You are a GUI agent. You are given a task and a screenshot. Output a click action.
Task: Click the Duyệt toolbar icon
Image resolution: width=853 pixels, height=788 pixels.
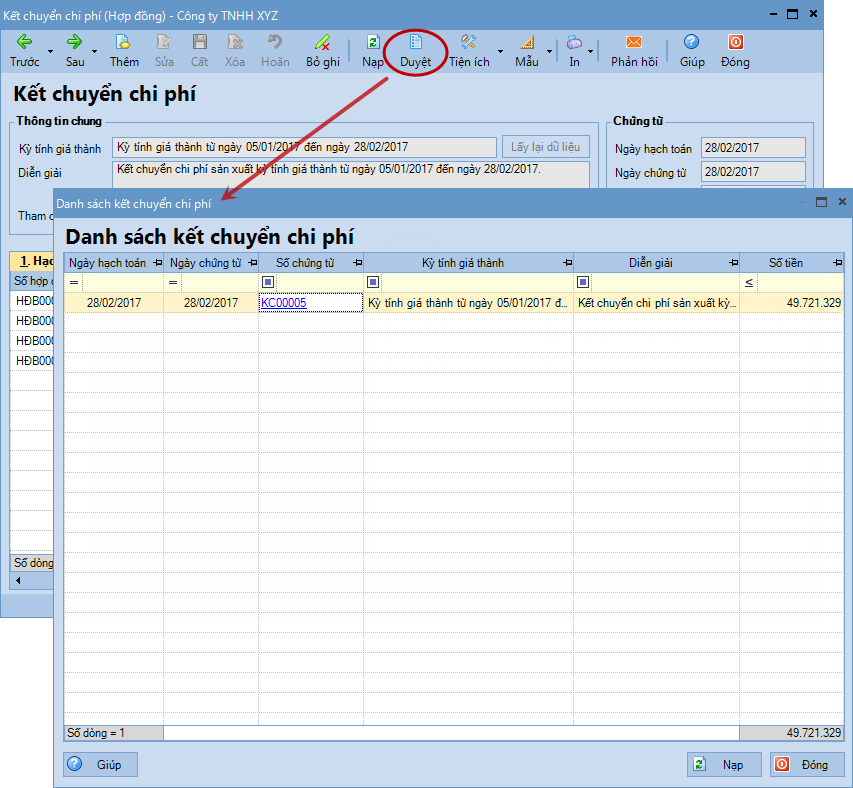pyautogui.click(x=416, y=42)
